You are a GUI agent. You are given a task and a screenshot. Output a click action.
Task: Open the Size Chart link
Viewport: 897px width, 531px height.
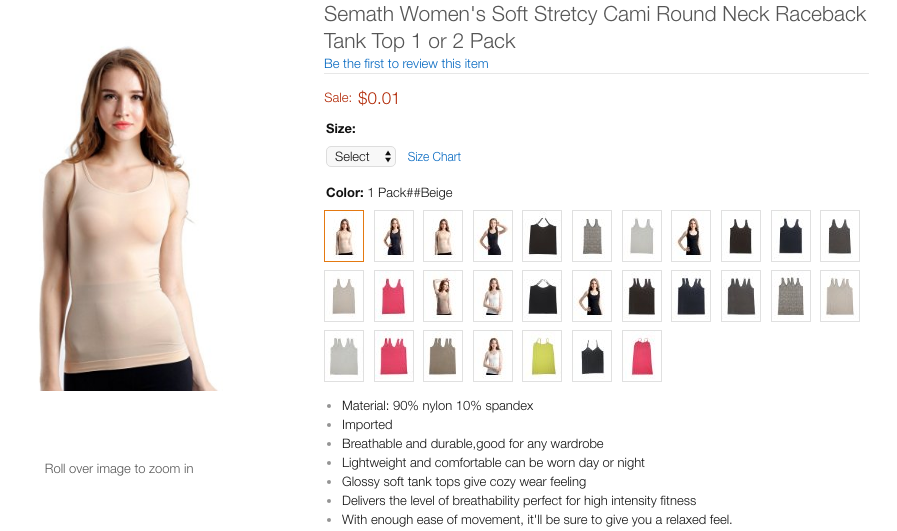tap(434, 157)
